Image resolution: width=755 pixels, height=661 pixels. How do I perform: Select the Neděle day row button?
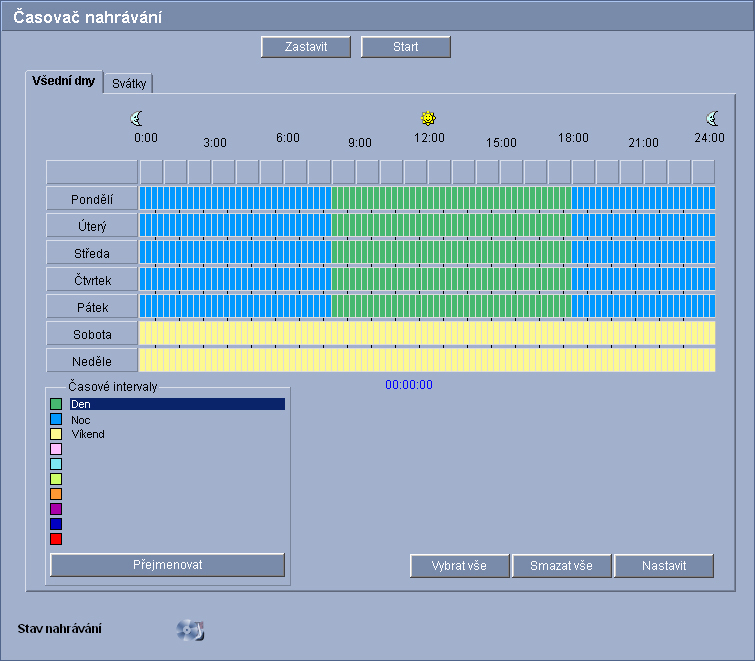pos(92,361)
